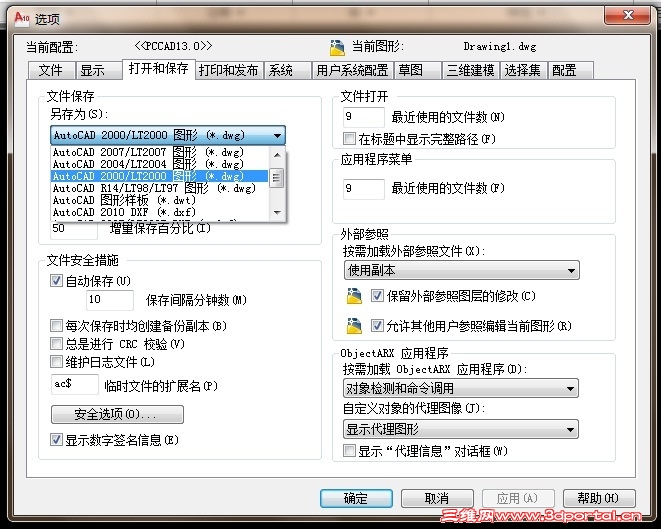Click the format list scroll up arrow
Screen dimensions: 661x529
[277, 155]
